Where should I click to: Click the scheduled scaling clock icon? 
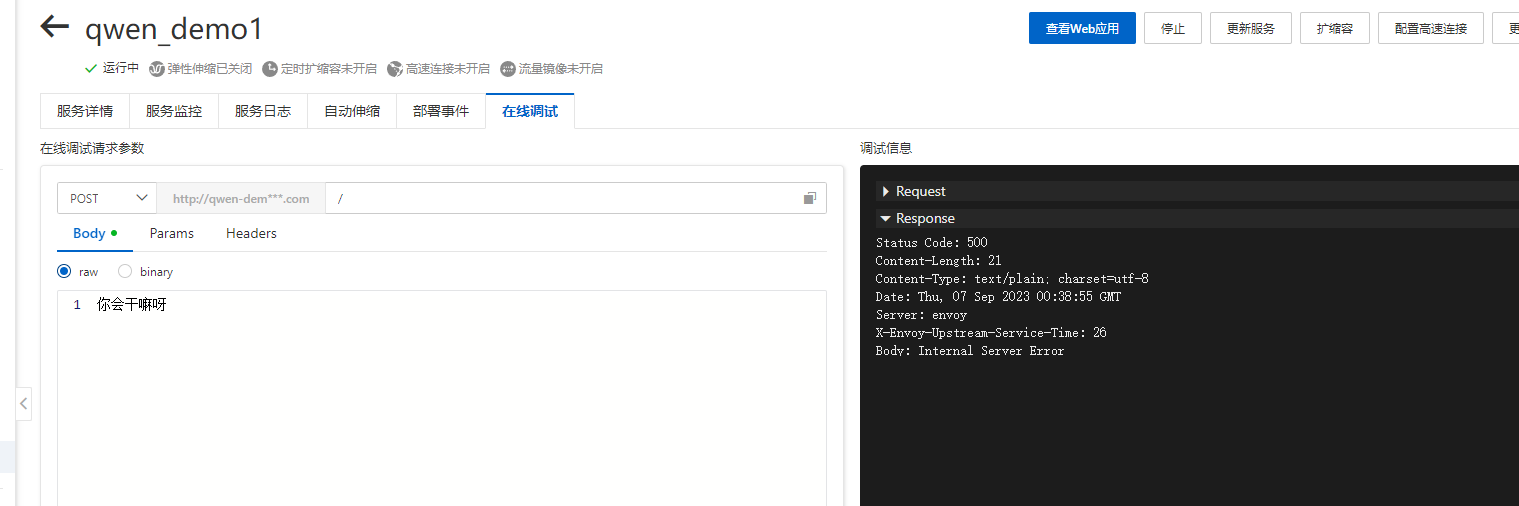click(x=270, y=69)
